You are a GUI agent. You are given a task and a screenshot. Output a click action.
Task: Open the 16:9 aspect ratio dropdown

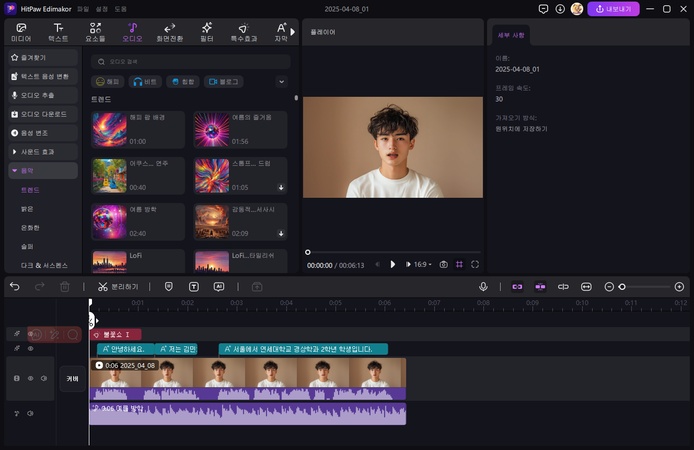click(423, 265)
